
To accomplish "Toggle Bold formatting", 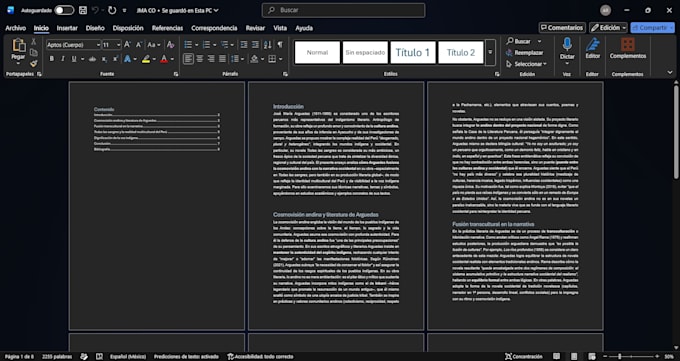I will (52, 59).
